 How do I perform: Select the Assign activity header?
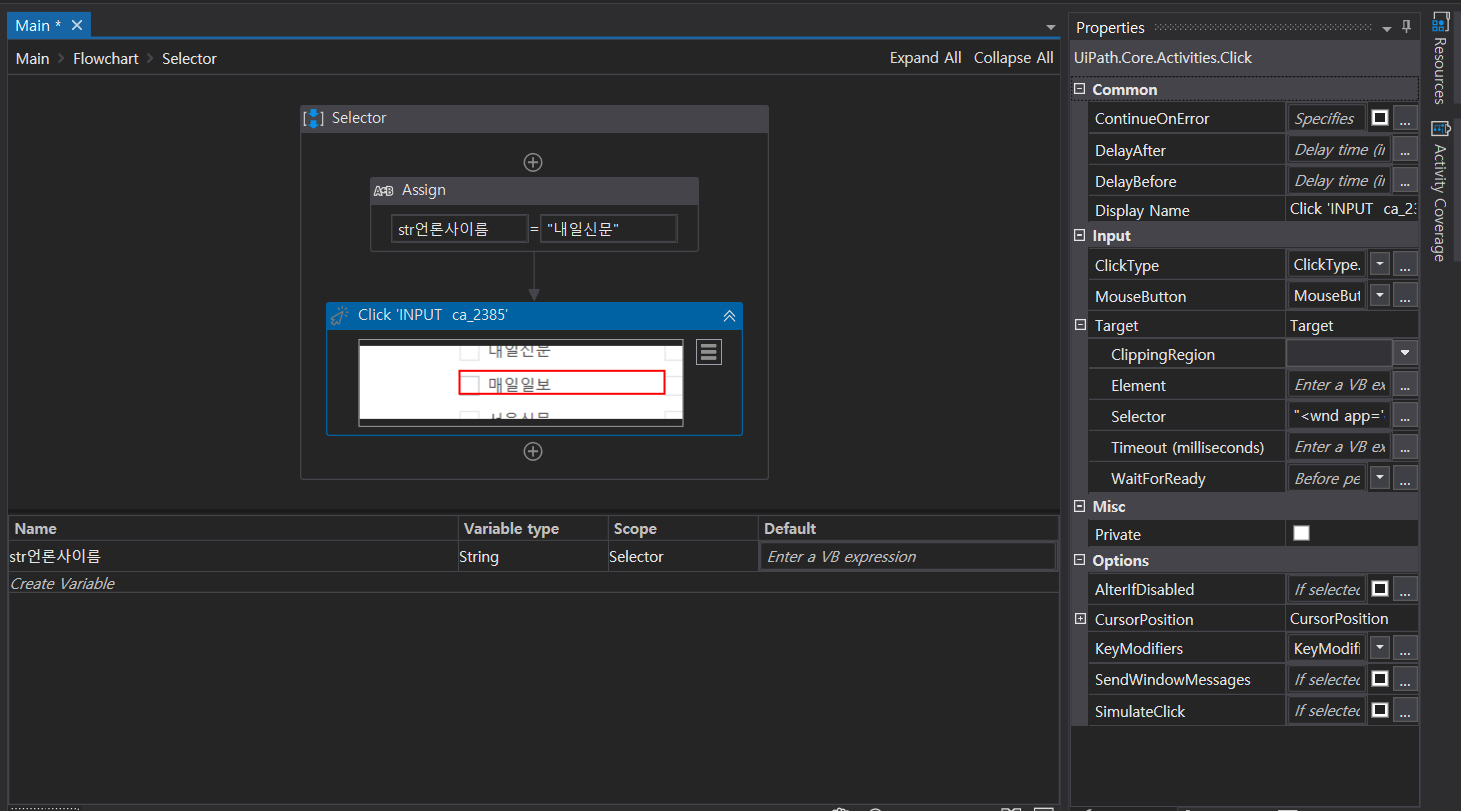coord(534,190)
